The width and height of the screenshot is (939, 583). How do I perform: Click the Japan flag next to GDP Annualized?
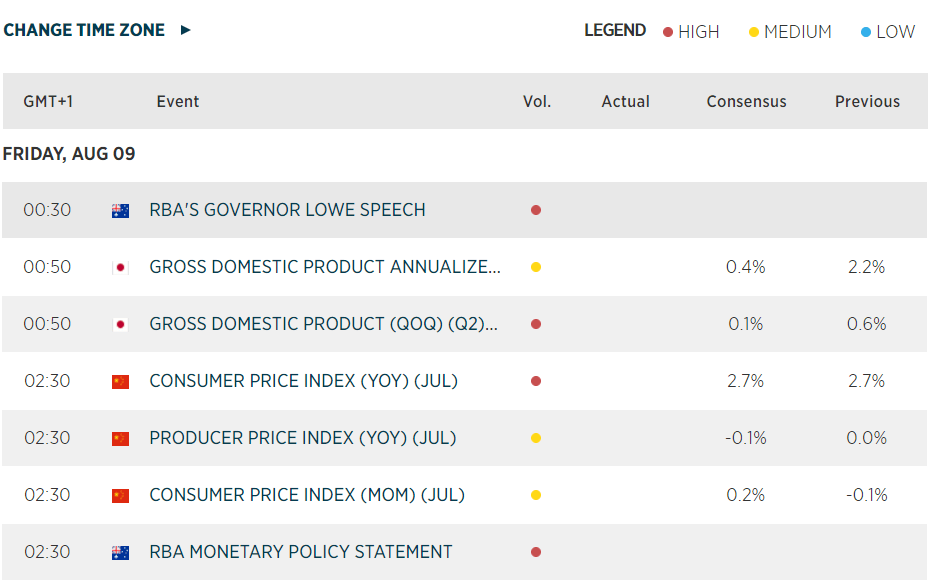120,268
